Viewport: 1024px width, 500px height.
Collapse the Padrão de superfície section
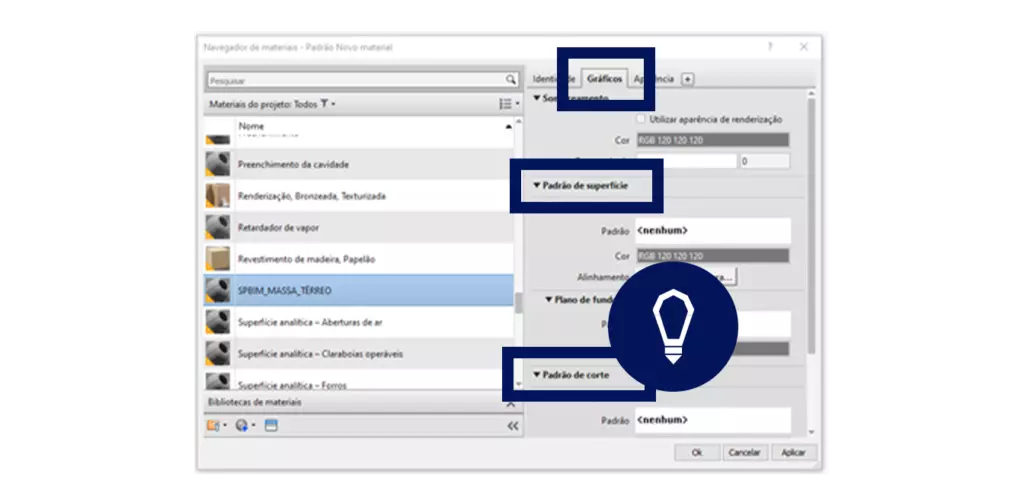(537, 186)
